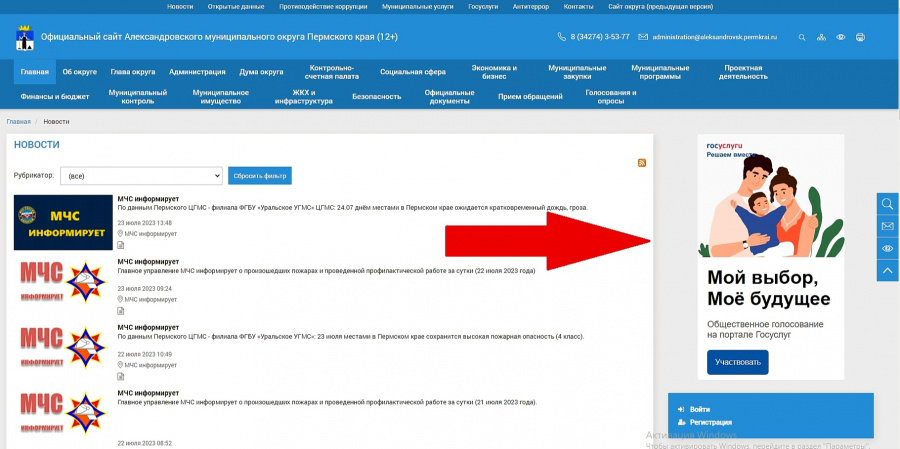Open the Официальные документы menu

point(449,96)
